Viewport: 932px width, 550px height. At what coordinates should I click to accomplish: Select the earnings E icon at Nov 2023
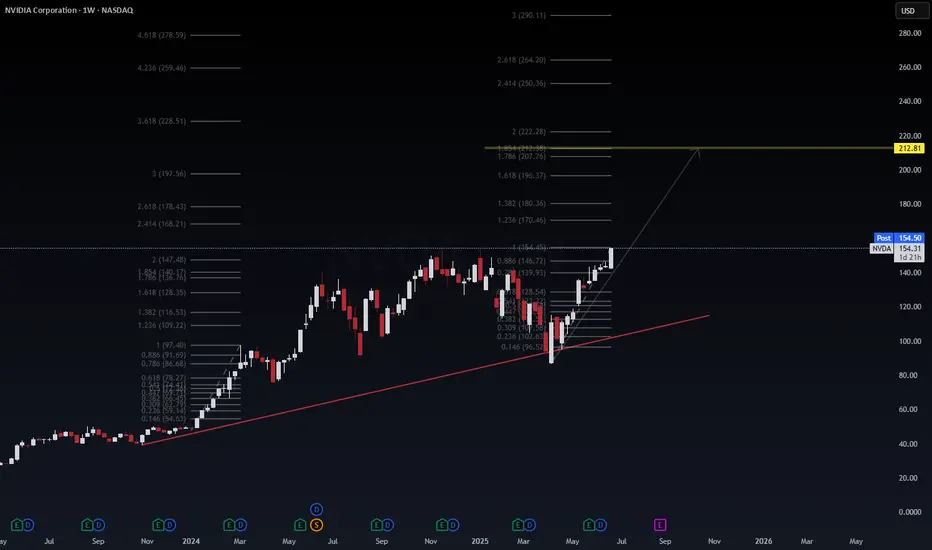pyautogui.click(x=158, y=525)
